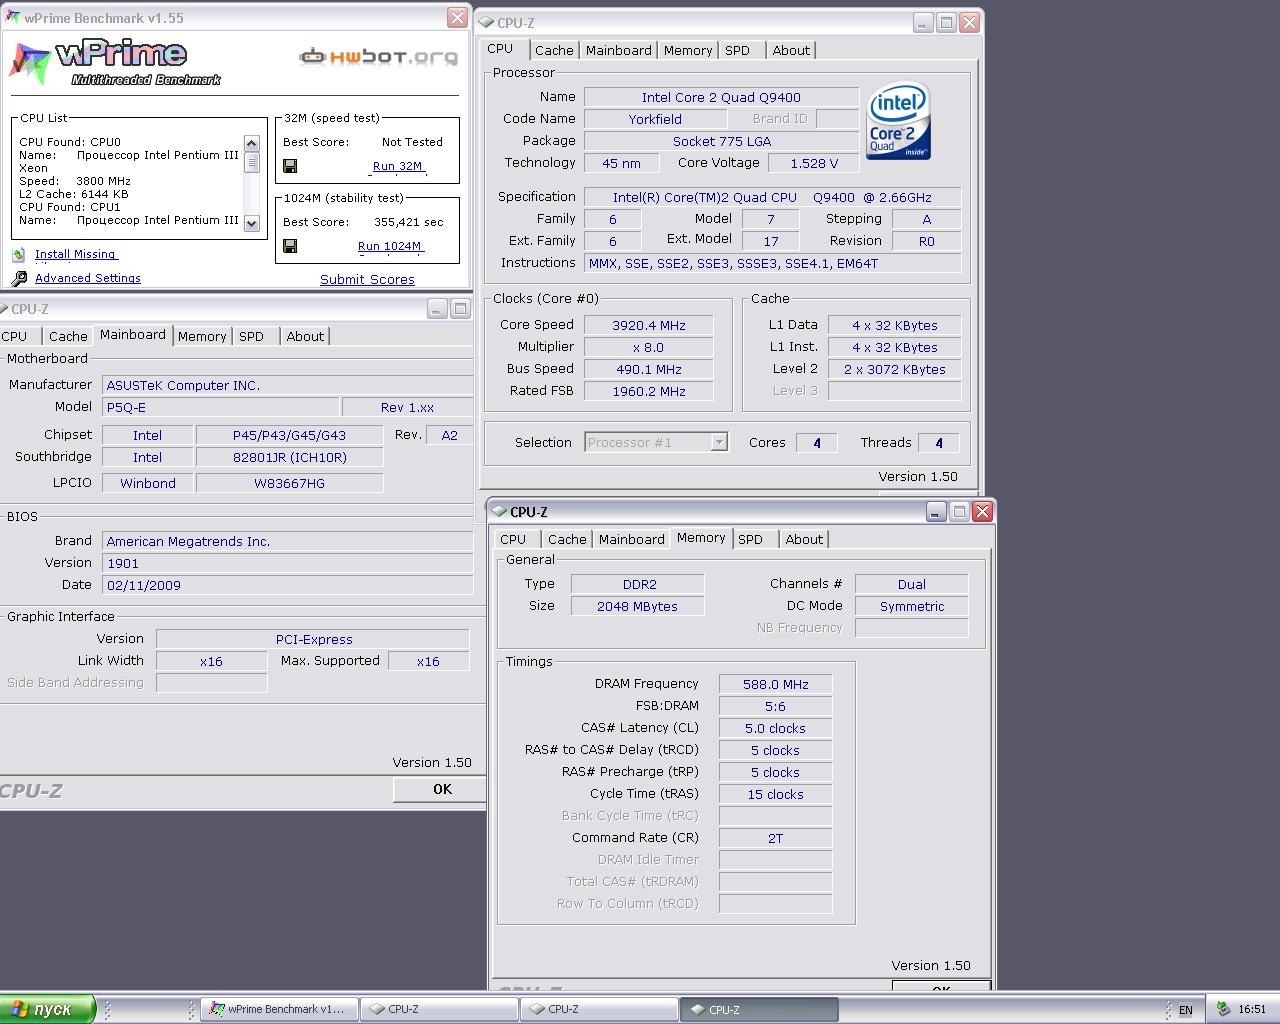
Task: Select CPU tab in top CPU-Z window
Action: 500,49
